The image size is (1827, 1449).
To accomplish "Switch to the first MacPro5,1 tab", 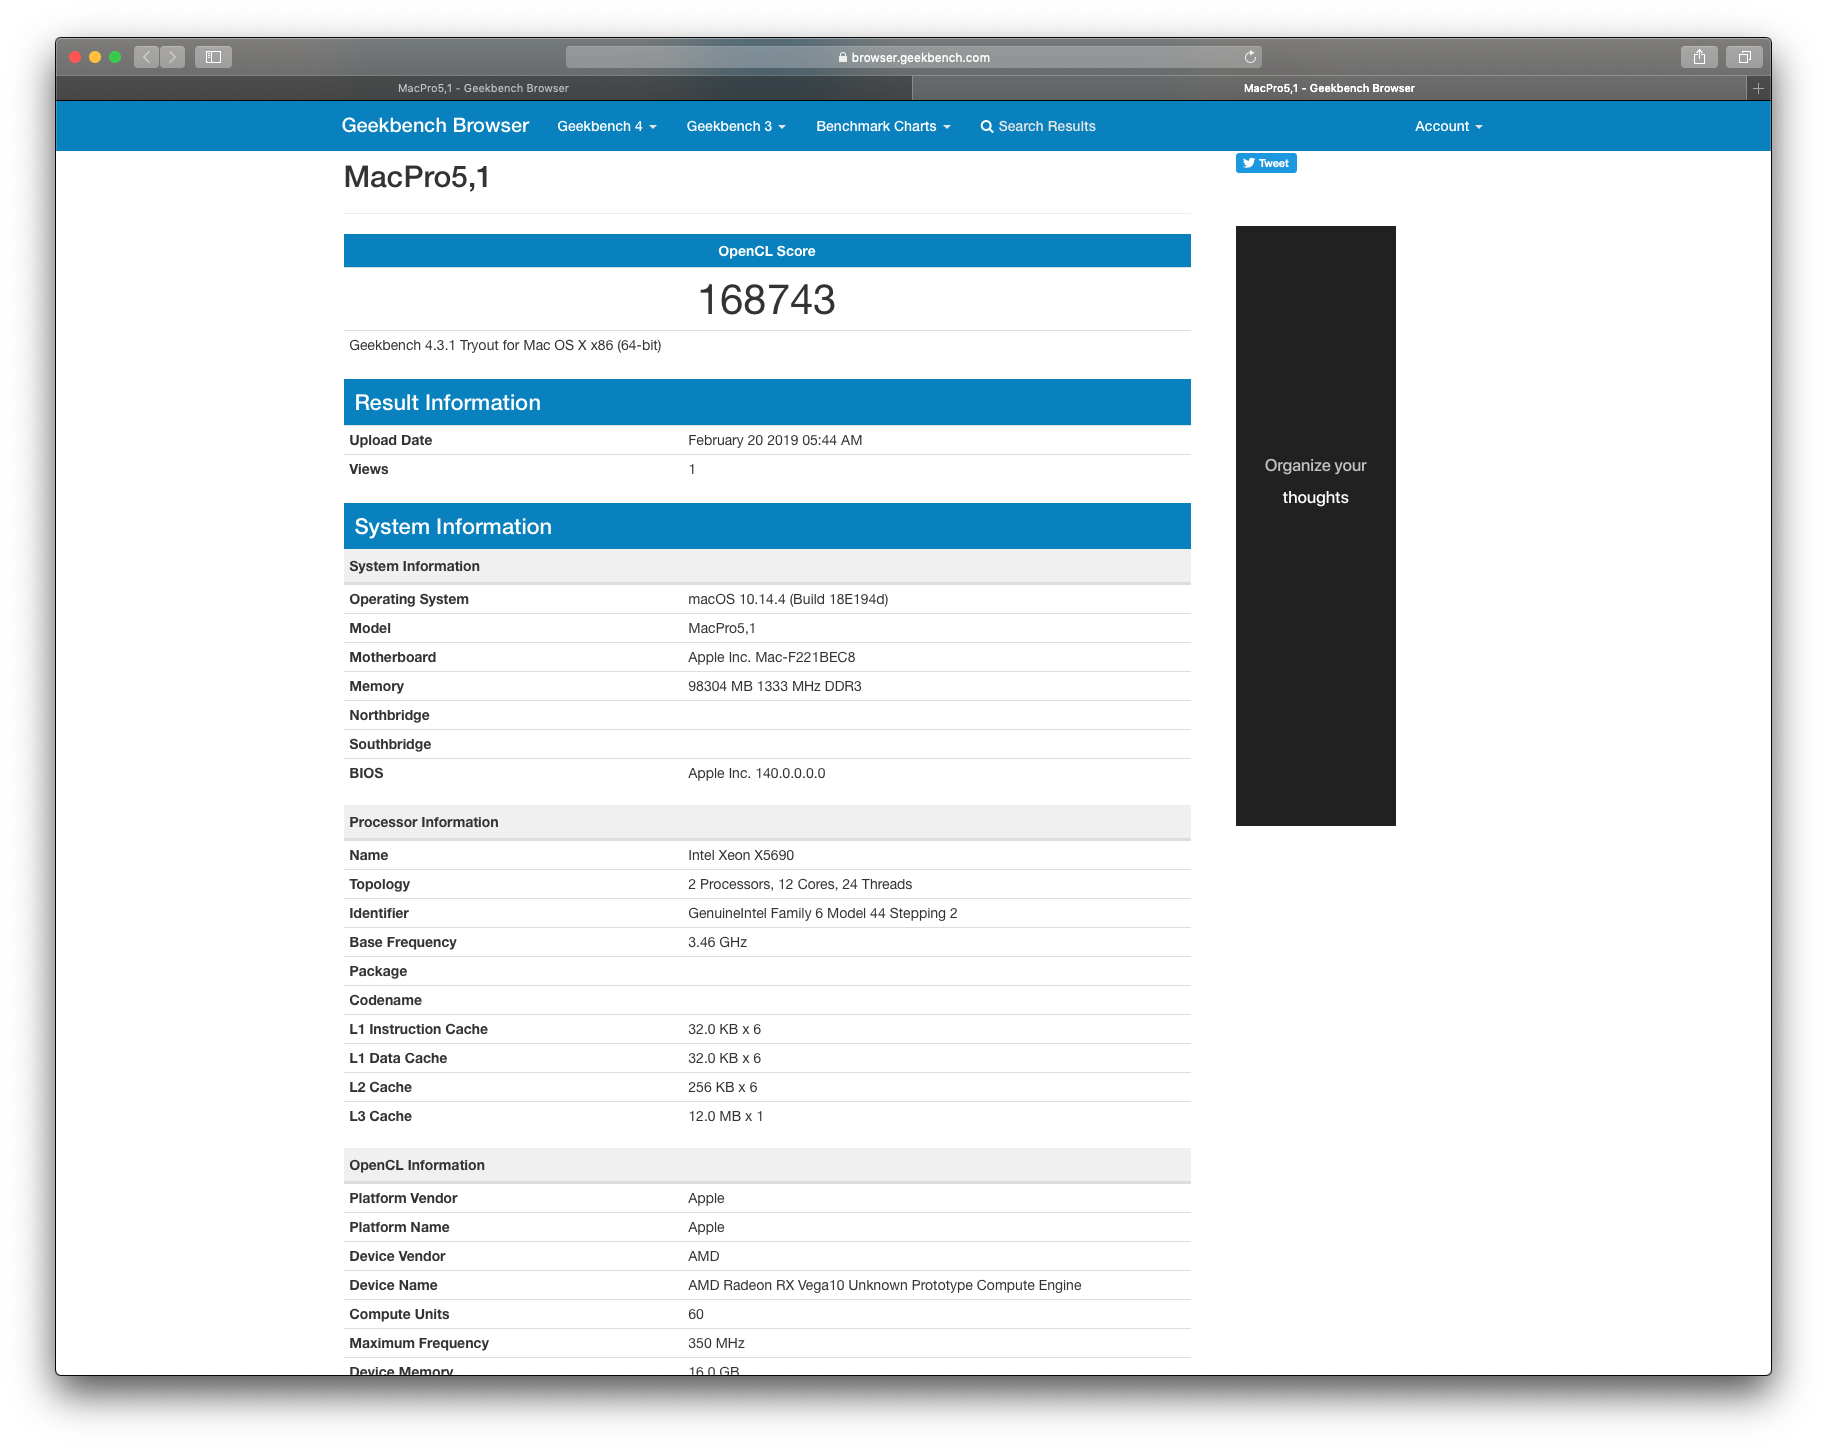I will pos(484,88).
